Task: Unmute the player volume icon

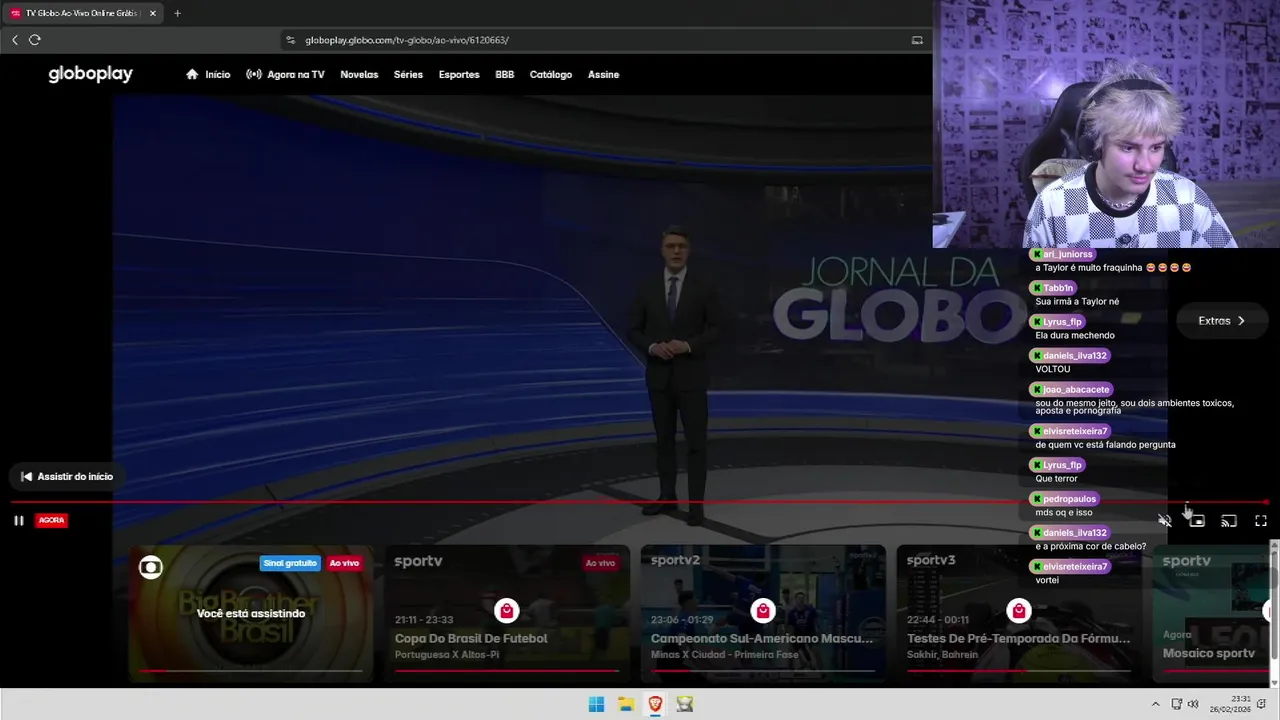Action: click(x=1165, y=521)
